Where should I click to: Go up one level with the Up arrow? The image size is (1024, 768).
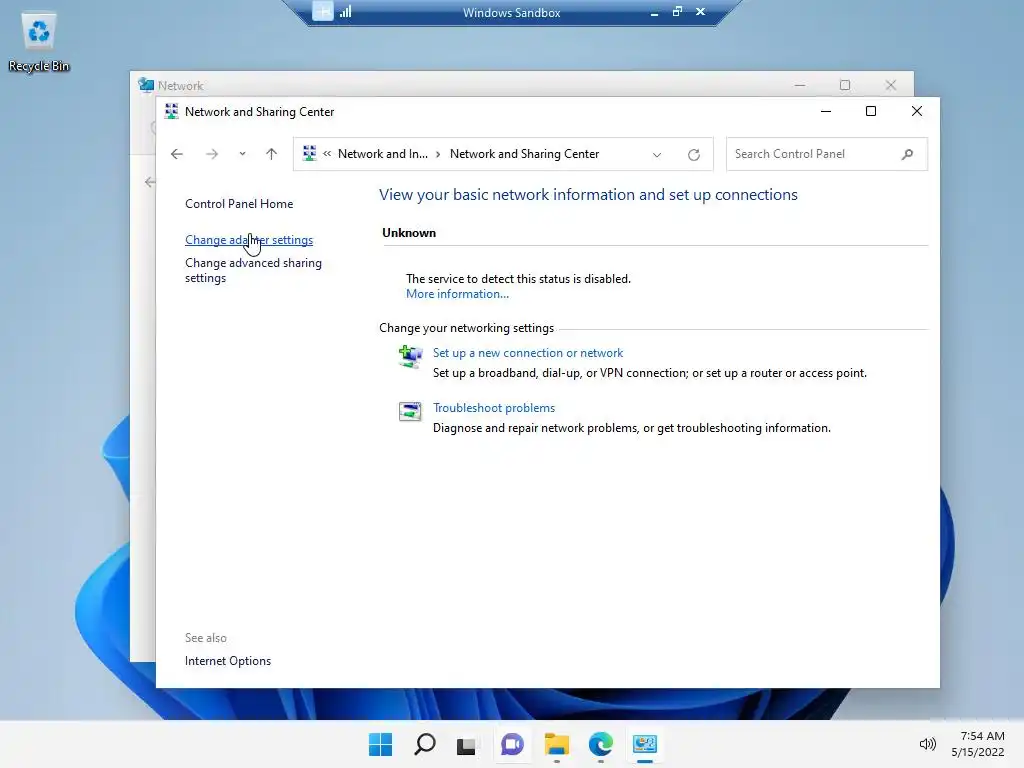click(272, 154)
